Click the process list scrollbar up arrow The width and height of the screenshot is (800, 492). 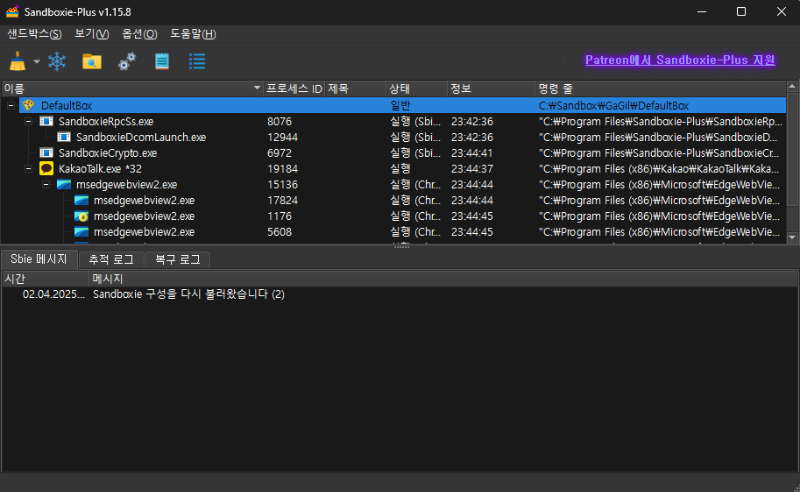click(x=792, y=86)
